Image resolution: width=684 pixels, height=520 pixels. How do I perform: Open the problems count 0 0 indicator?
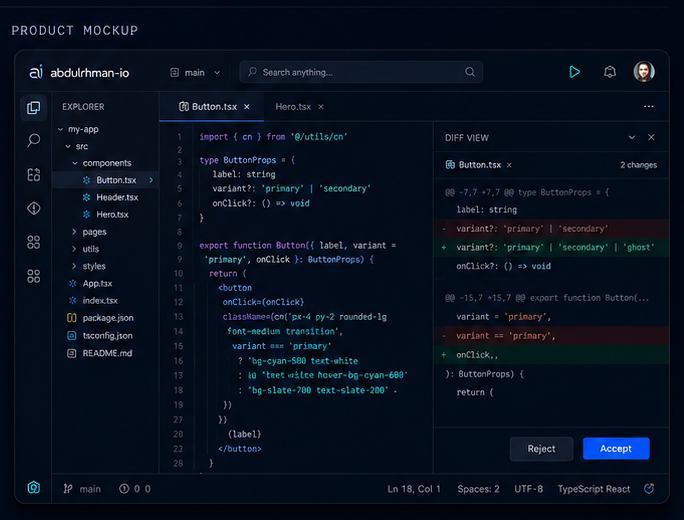[x=135, y=489]
